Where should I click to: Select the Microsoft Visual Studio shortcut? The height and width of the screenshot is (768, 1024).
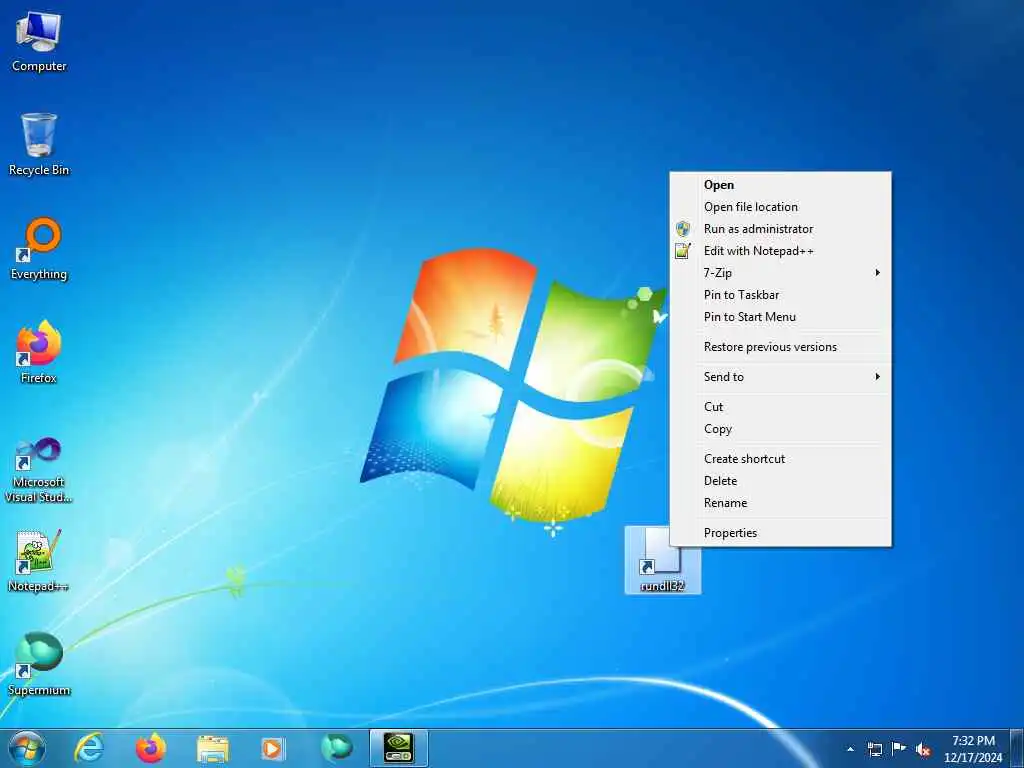pos(39,470)
